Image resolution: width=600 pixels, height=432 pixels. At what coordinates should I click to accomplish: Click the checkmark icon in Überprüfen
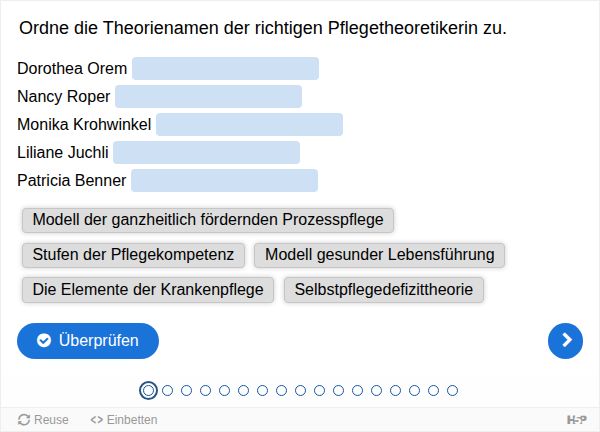[44, 340]
